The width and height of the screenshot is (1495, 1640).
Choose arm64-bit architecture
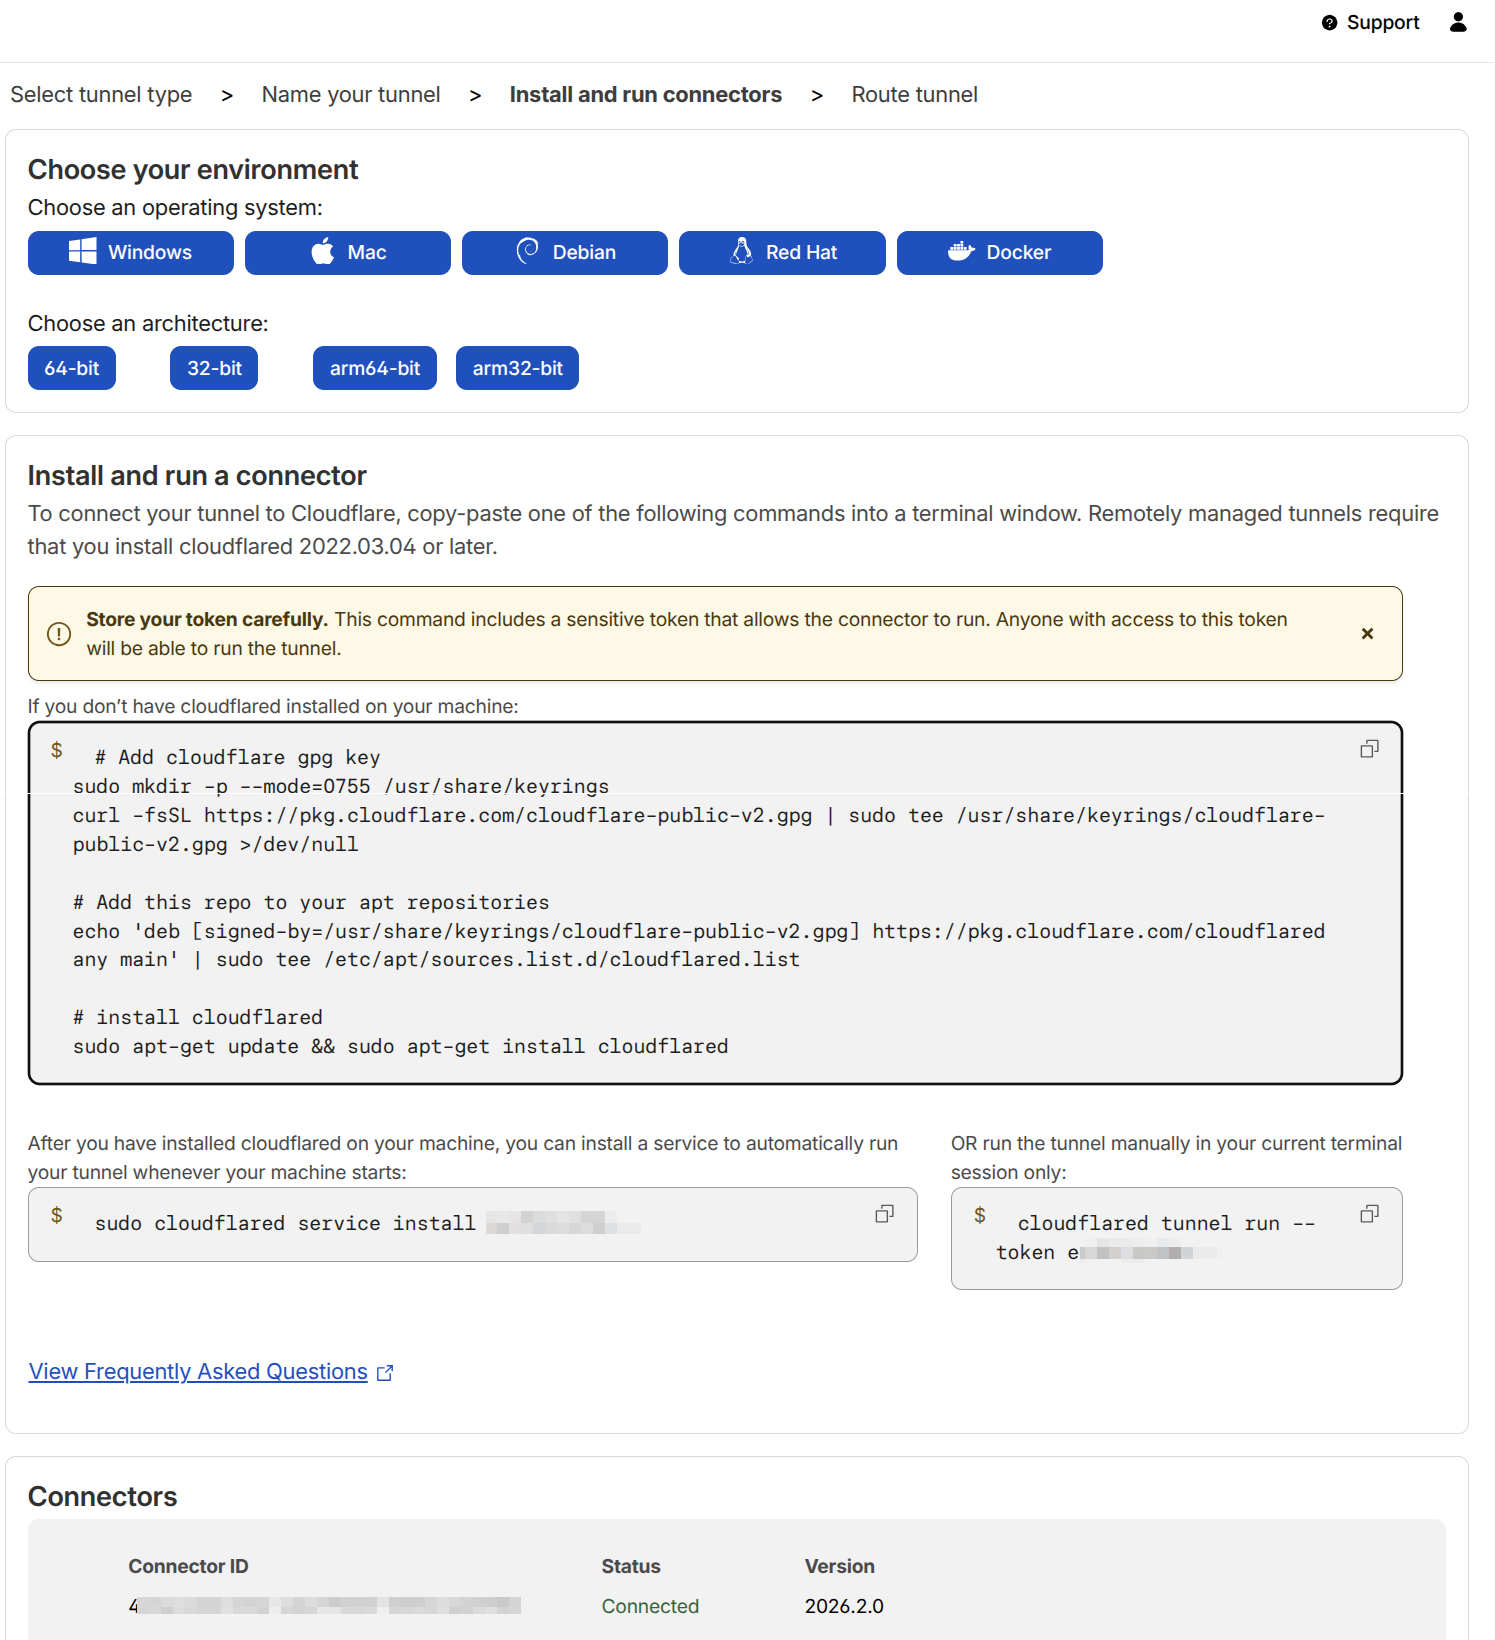click(x=375, y=368)
